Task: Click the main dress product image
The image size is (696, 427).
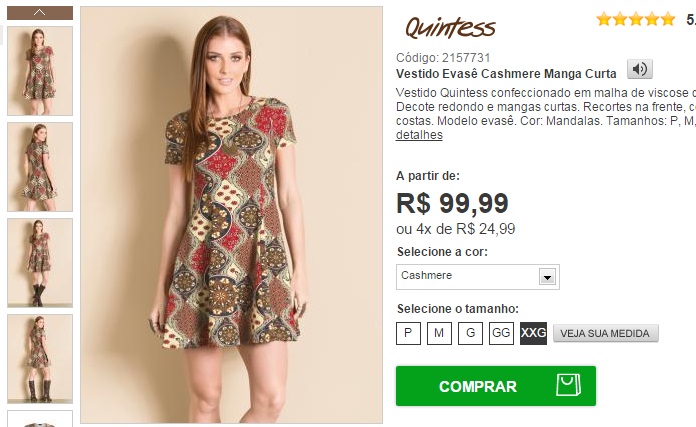Action: [x=231, y=215]
